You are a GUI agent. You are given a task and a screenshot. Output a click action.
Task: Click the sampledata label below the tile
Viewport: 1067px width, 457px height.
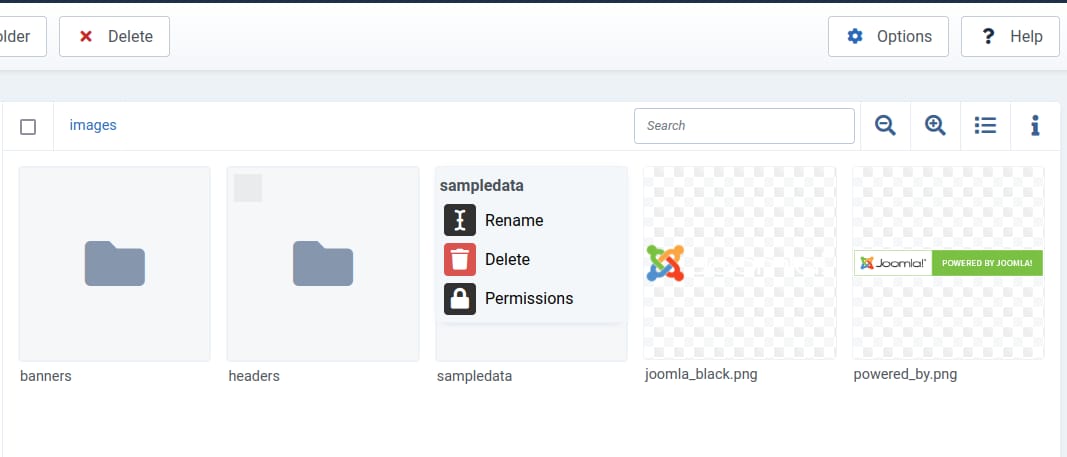coord(474,376)
